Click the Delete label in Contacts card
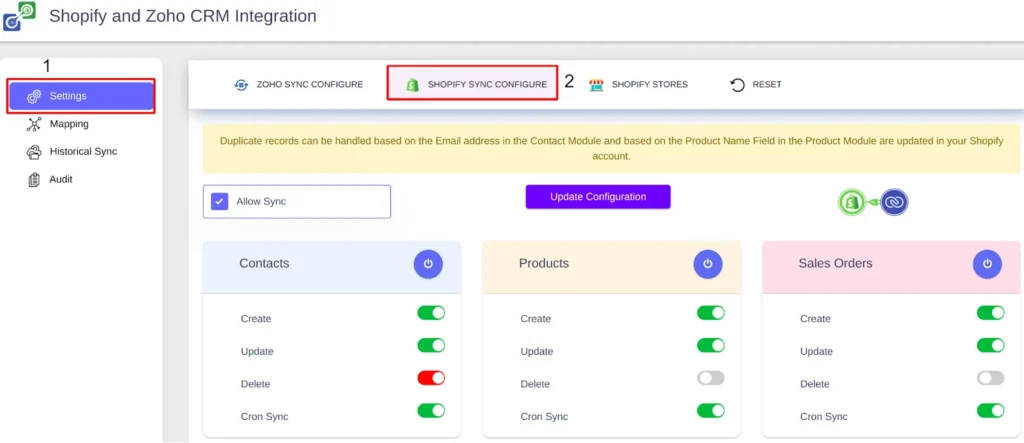Screen dimensions: 1024x443 click(x=255, y=384)
